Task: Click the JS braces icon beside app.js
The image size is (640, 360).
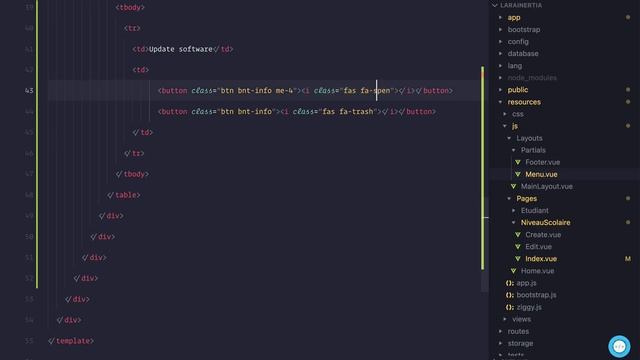Action: pyautogui.click(x=509, y=283)
